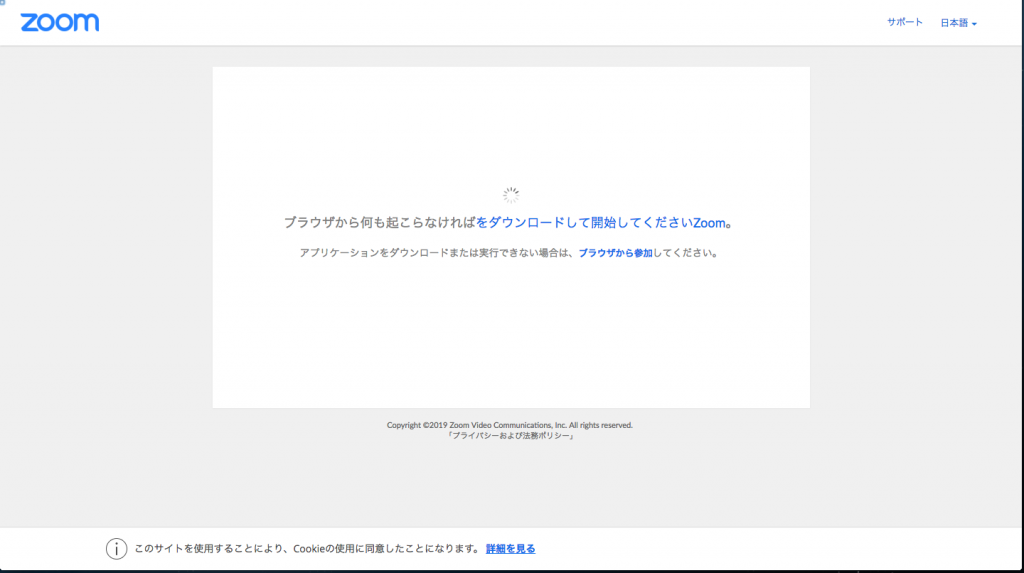Viewport: 1024px width, 573px height.
Task: Open the サポート support link
Action: (x=904, y=22)
